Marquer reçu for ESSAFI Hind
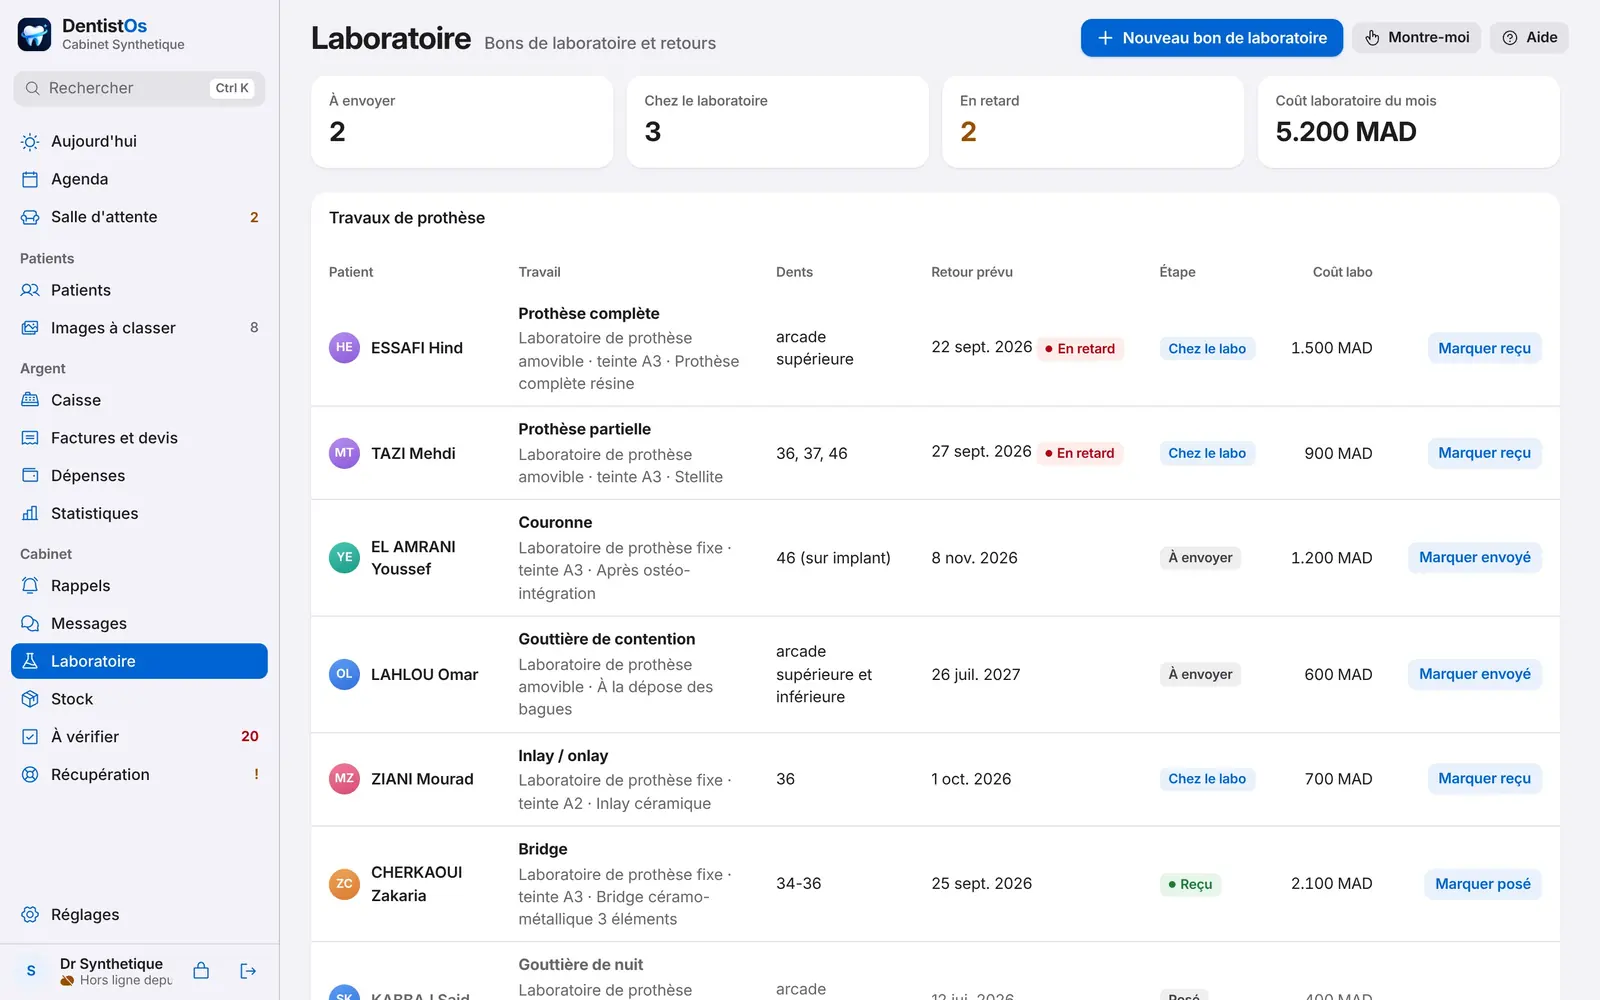Image resolution: width=1600 pixels, height=1000 pixels. (x=1484, y=348)
